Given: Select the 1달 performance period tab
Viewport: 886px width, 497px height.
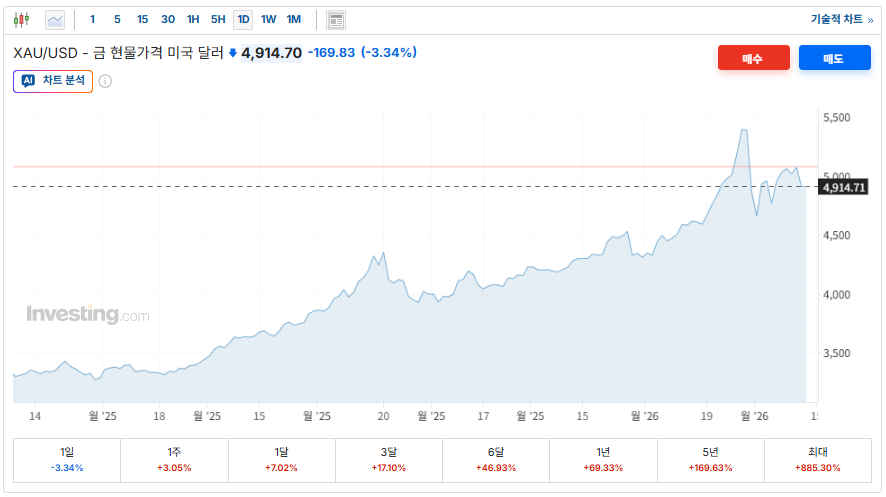Looking at the screenshot, I should coord(282,458).
